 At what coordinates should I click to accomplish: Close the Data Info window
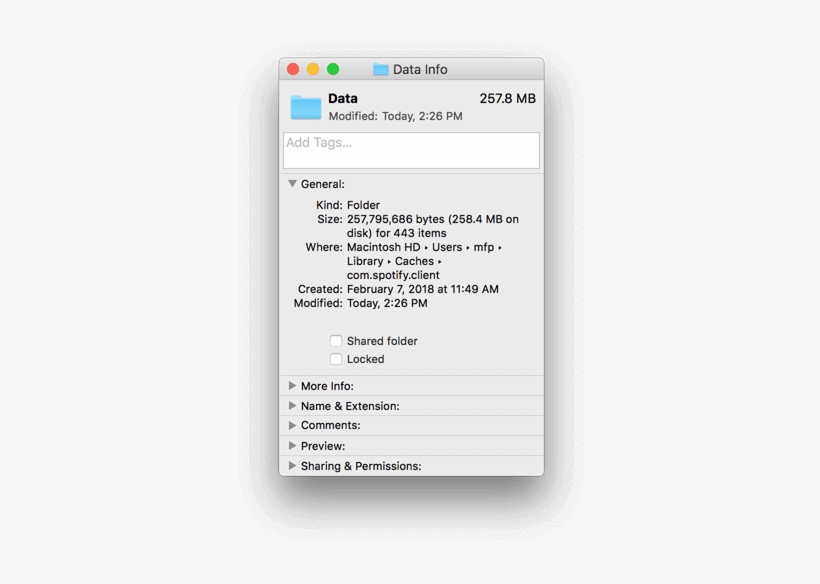pyautogui.click(x=293, y=69)
